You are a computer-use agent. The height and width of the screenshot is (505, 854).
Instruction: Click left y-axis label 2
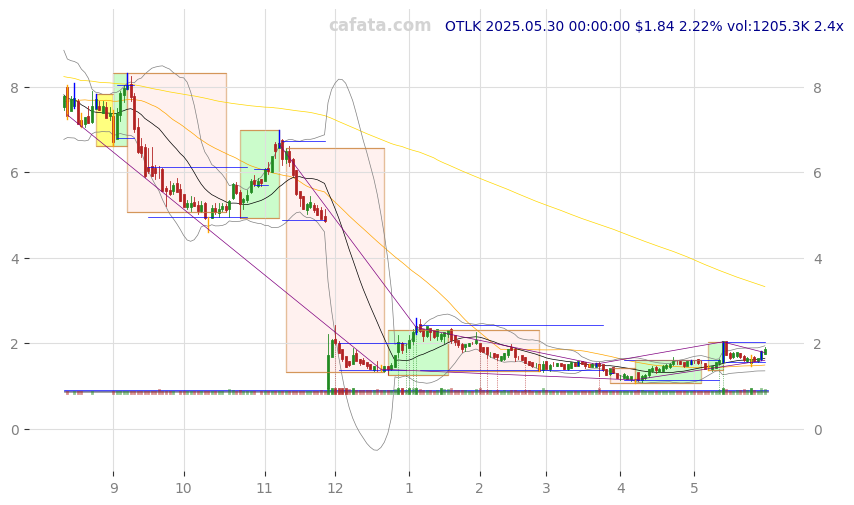(14, 344)
